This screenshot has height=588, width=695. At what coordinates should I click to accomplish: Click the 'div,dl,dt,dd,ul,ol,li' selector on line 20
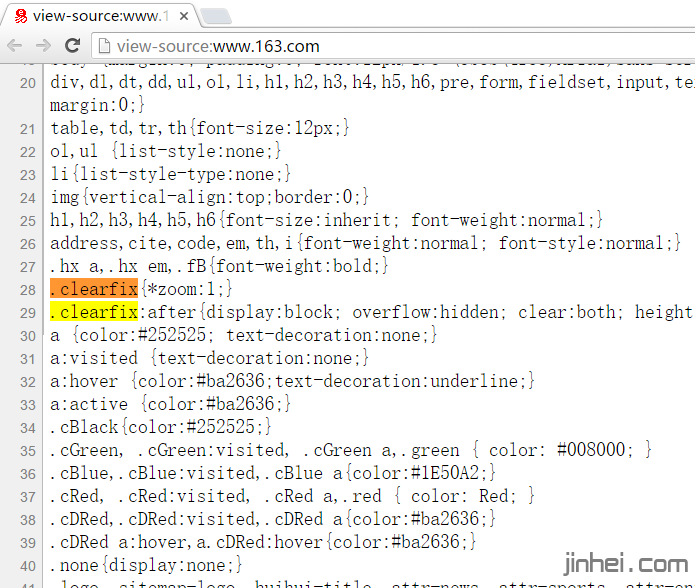[x=155, y=82]
